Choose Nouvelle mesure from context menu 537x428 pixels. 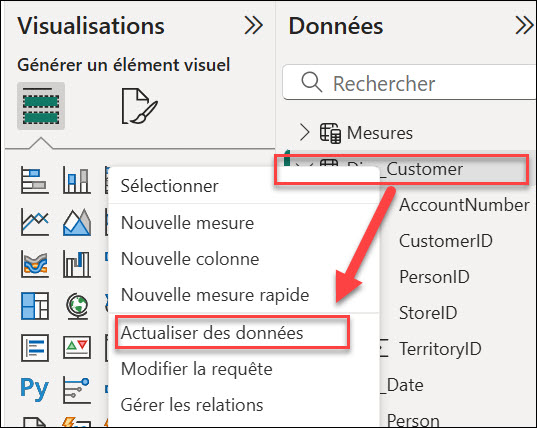click(x=188, y=223)
